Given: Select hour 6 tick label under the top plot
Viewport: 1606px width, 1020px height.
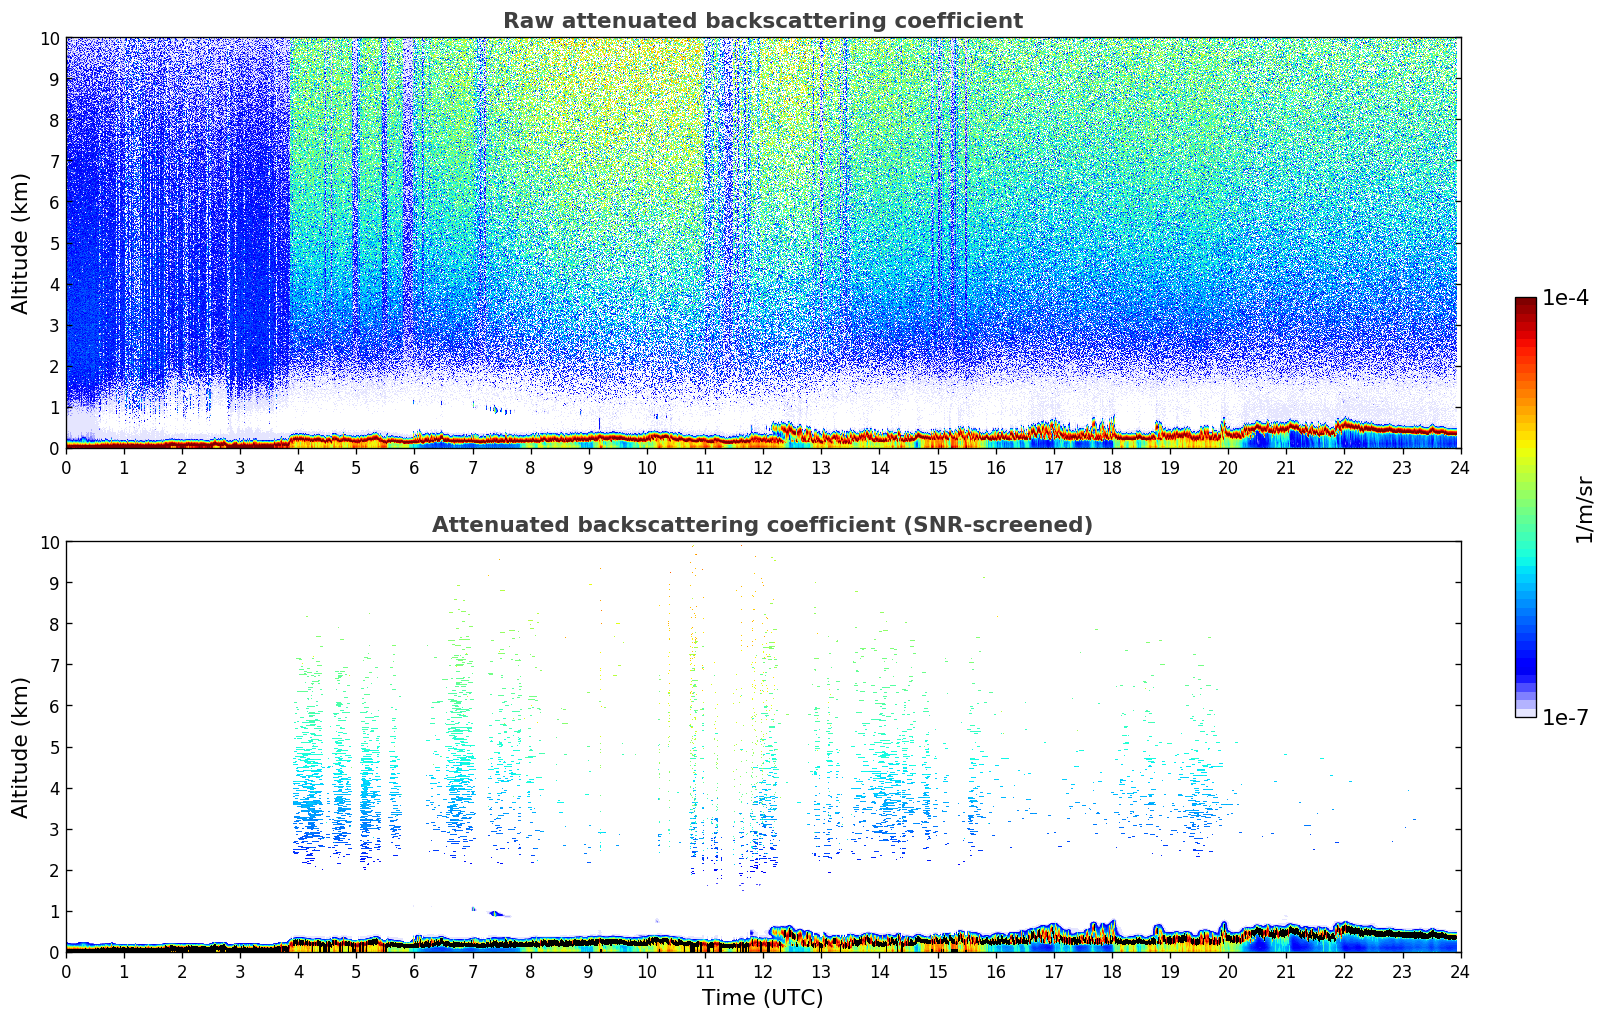Looking at the screenshot, I should pos(415,467).
